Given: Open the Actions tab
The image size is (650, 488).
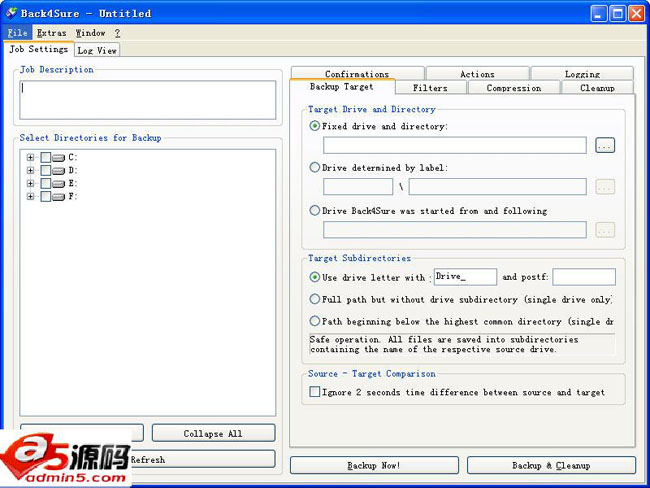Looking at the screenshot, I should pos(477,74).
